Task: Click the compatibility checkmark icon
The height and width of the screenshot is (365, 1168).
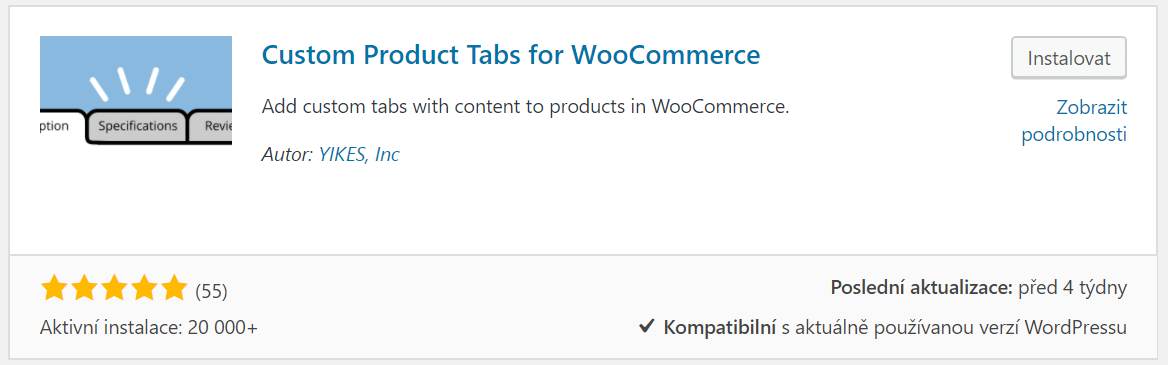Action: (647, 326)
